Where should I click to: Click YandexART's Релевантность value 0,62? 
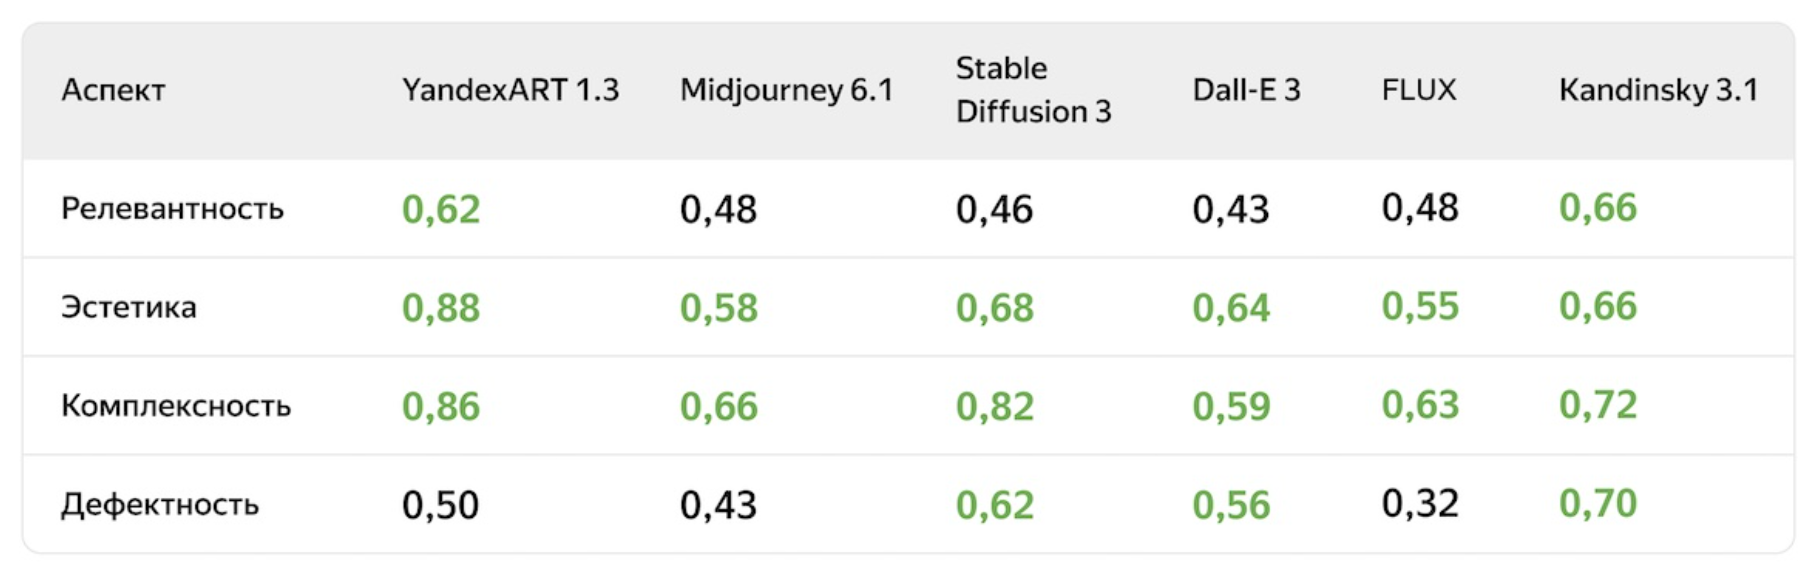click(441, 209)
